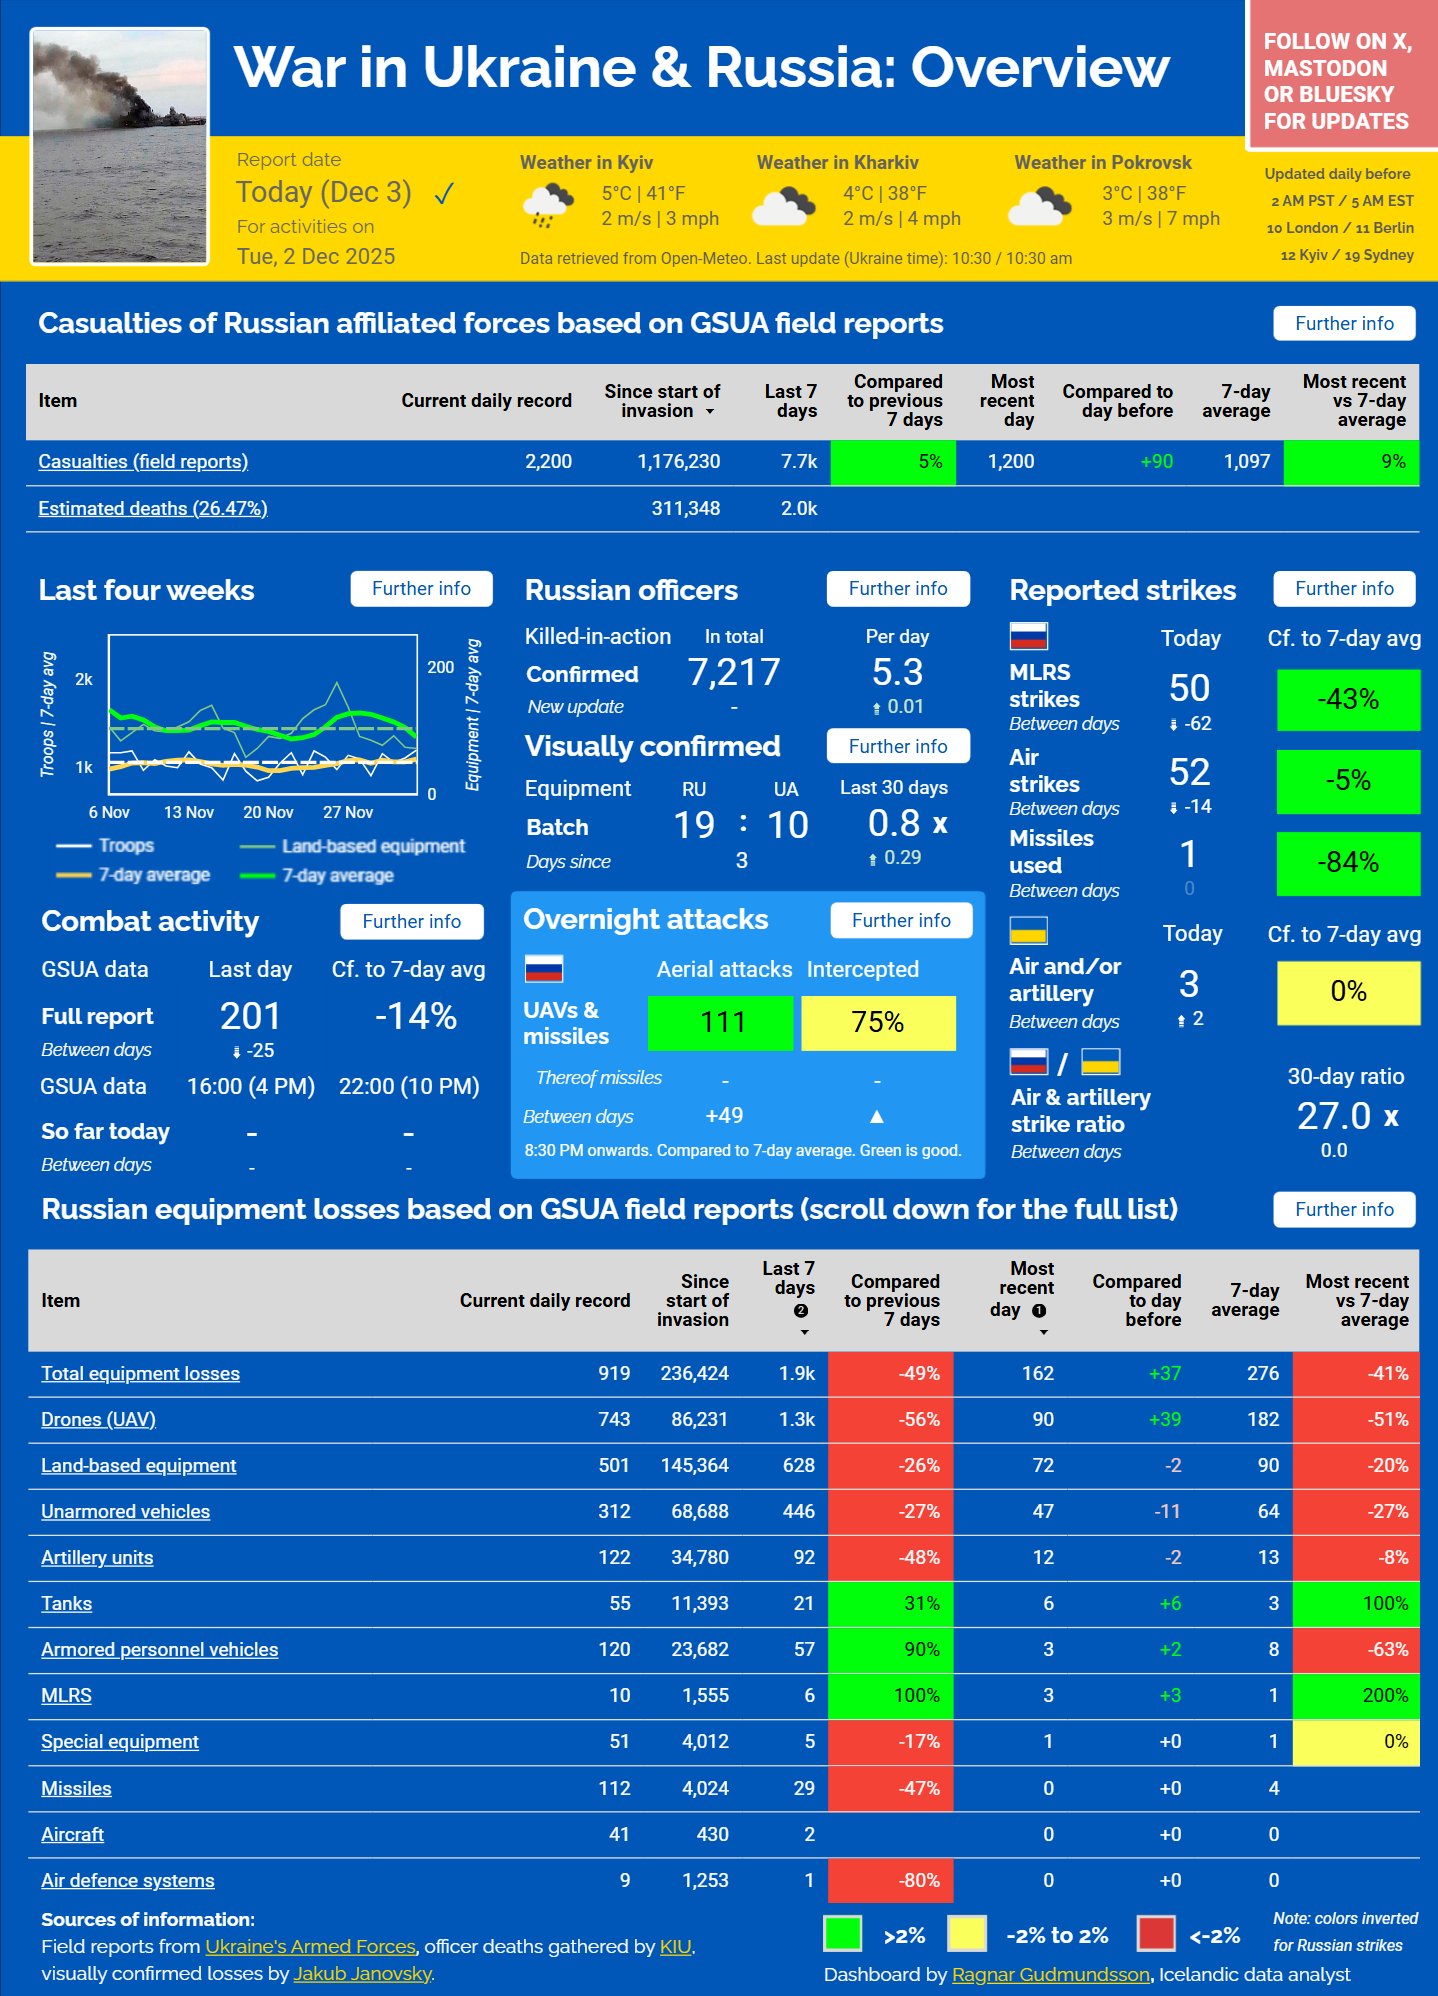Click the Pokrovsk cloudy weather icon
The height and width of the screenshot is (1996, 1438).
point(1040,206)
